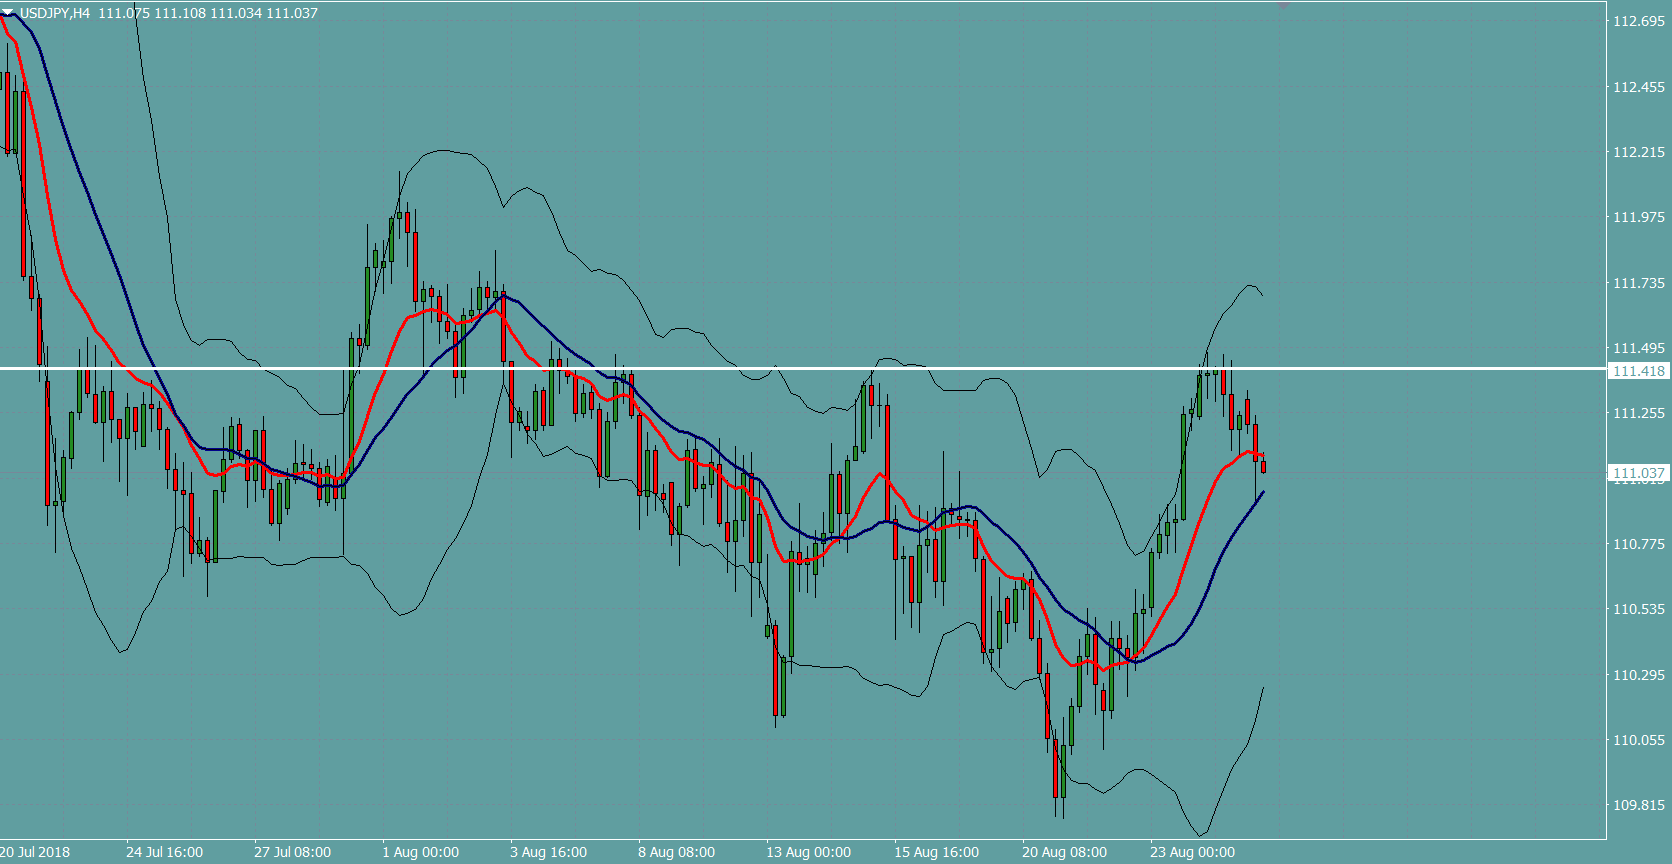This screenshot has width=1672, height=864.
Task: Click the chart shift triangle marker at top
Action: (x=1284, y=6)
